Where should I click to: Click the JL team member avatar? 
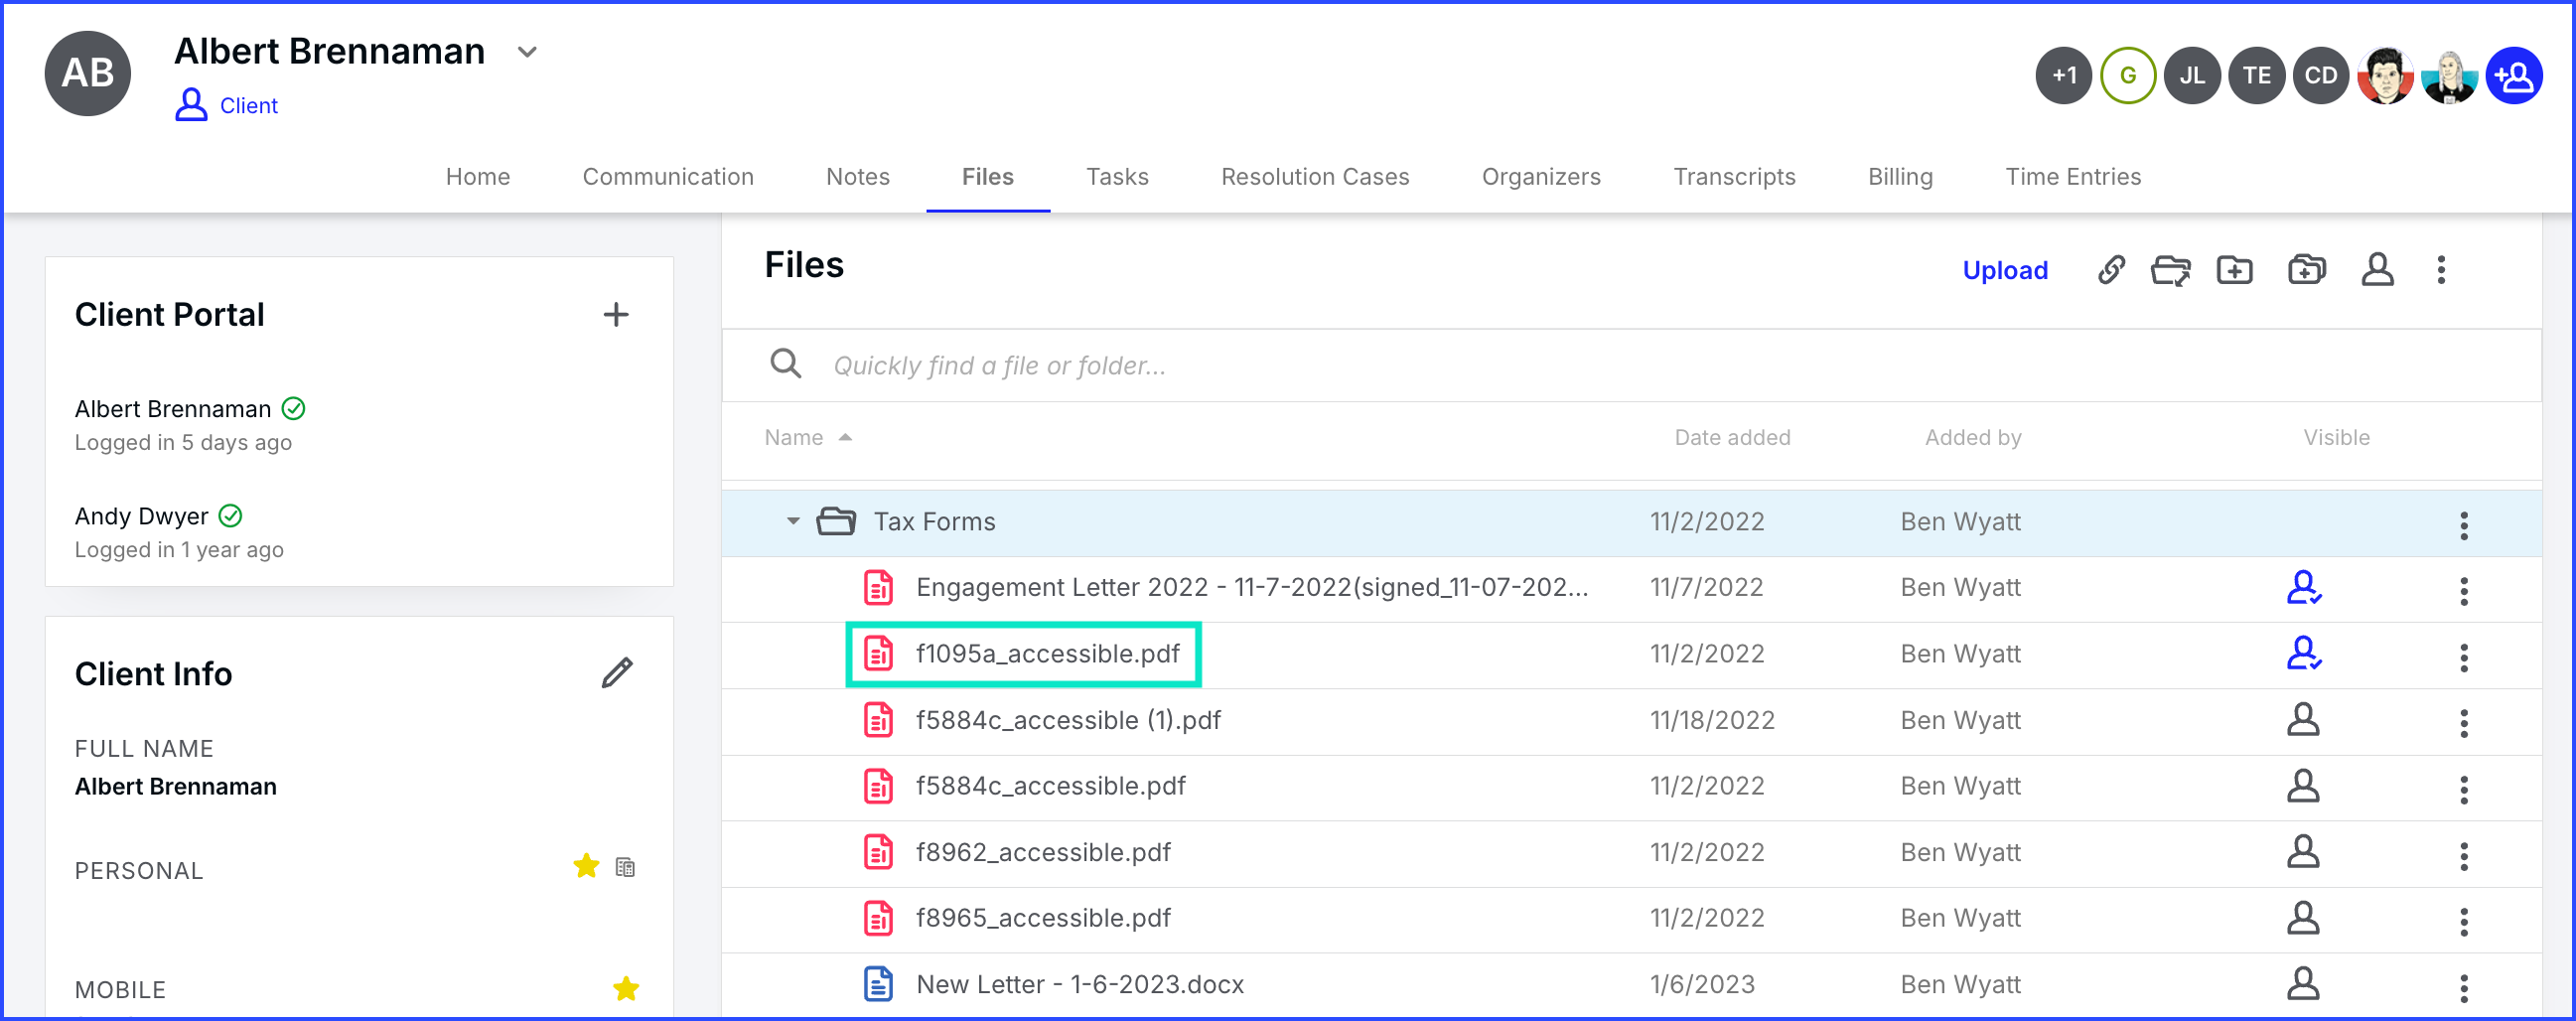pos(2192,75)
